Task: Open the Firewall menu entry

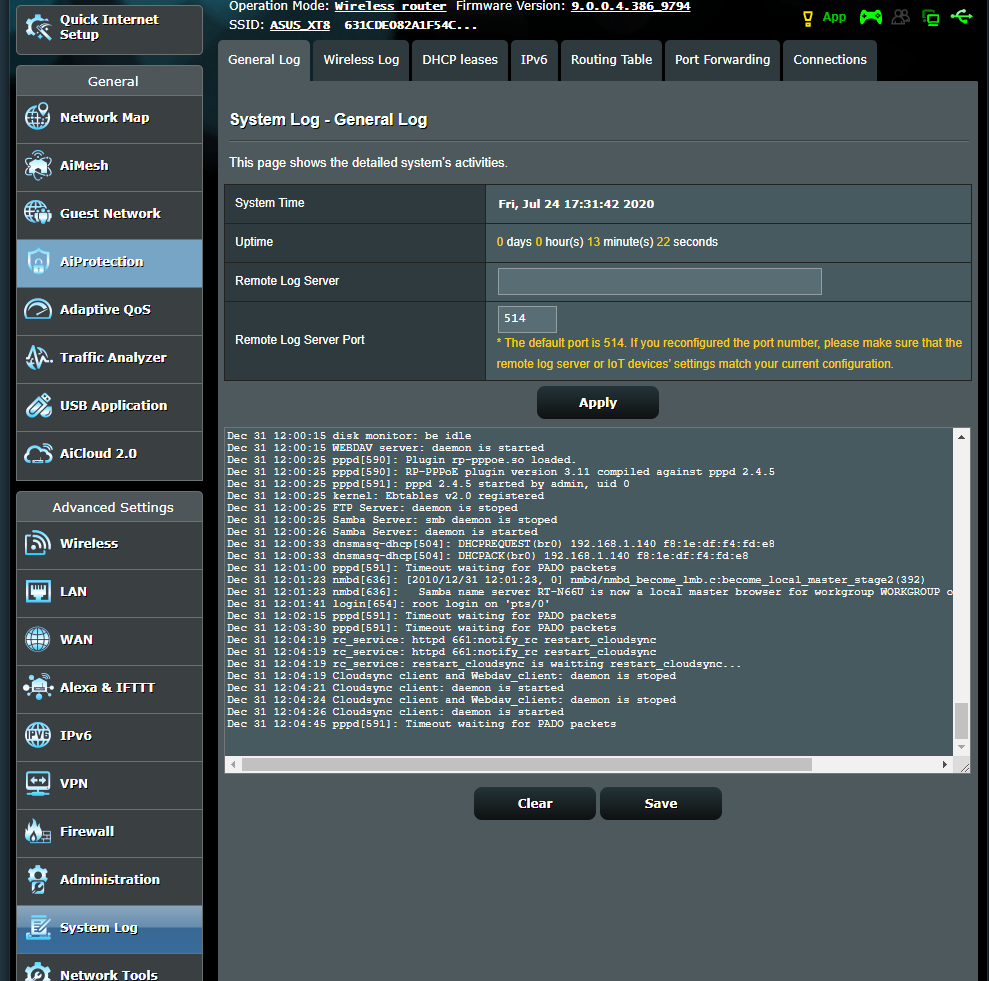Action: (x=110, y=831)
